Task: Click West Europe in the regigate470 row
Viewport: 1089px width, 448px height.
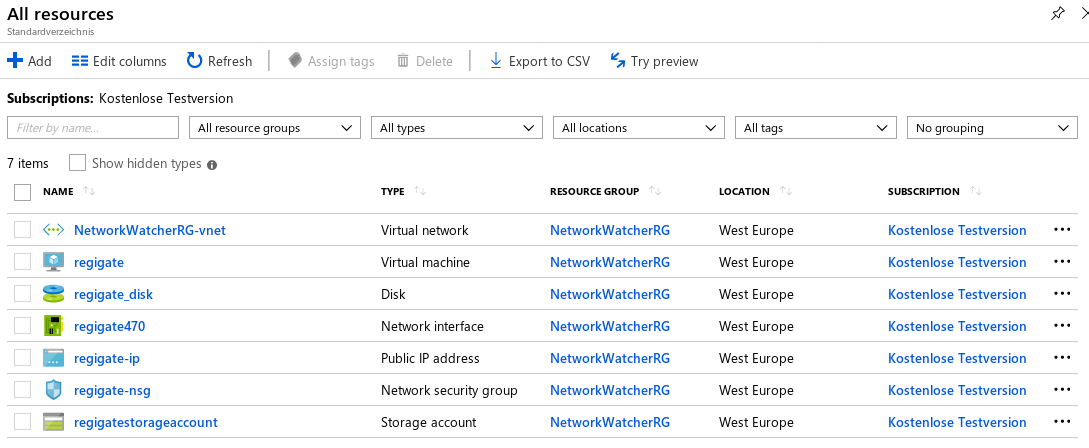Action: pos(756,326)
